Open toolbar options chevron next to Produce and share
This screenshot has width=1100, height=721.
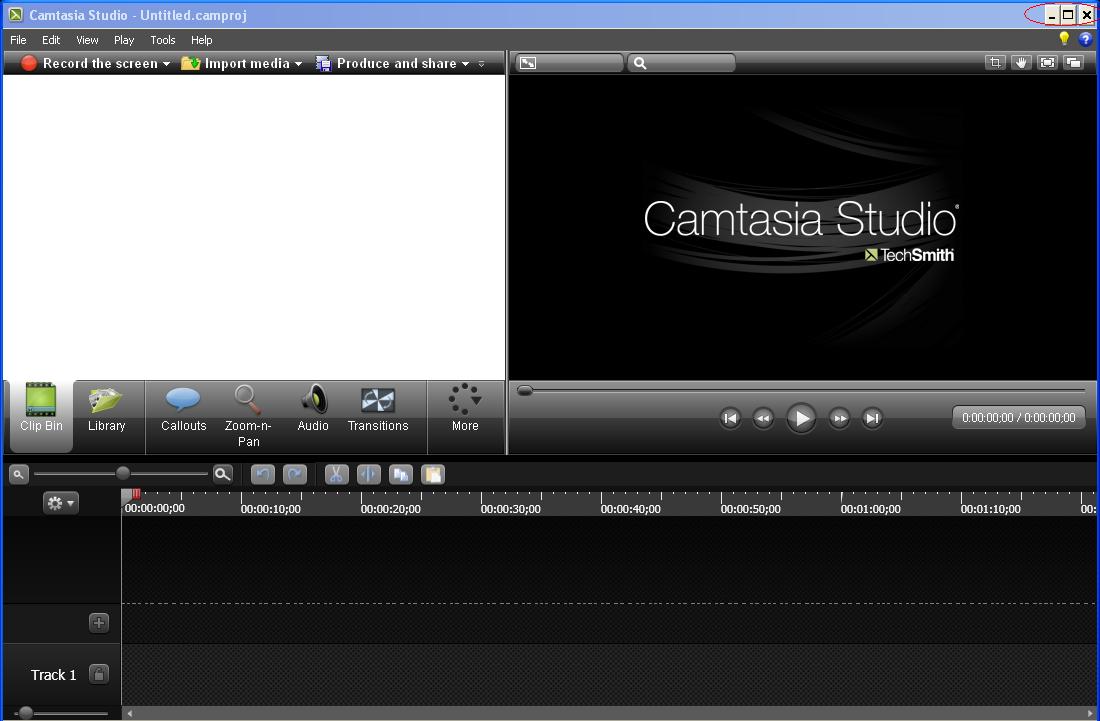(481, 64)
